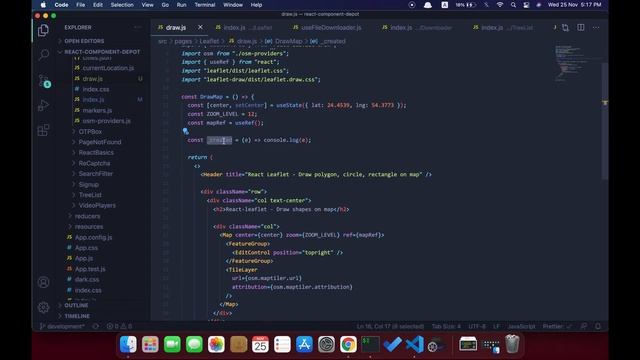Click the open changes icon in editor toolbar
This screenshot has height=360, width=640.
[x=565, y=28]
